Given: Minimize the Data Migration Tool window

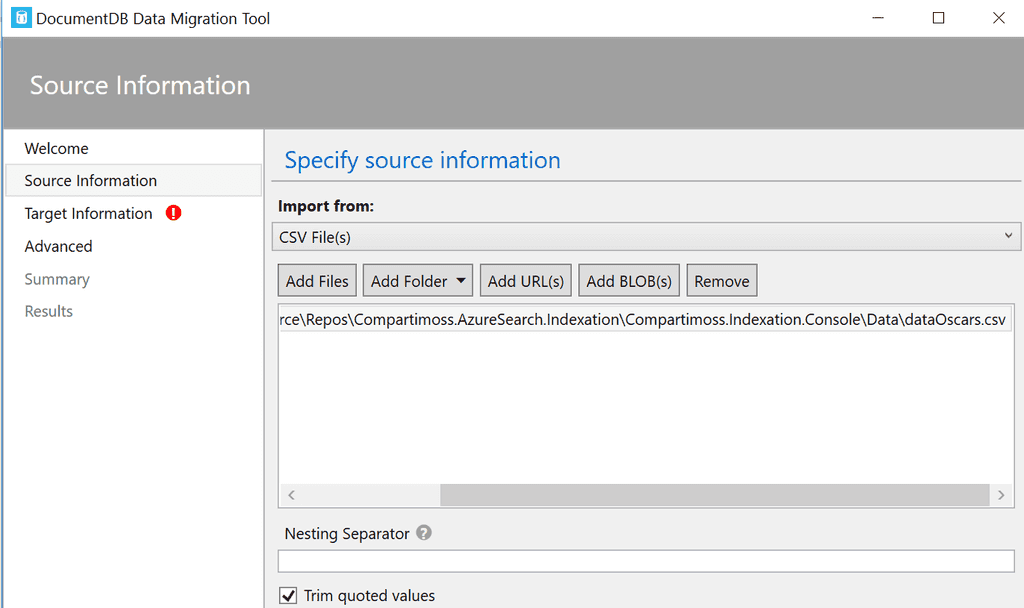Looking at the screenshot, I should [x=878, y=18].
